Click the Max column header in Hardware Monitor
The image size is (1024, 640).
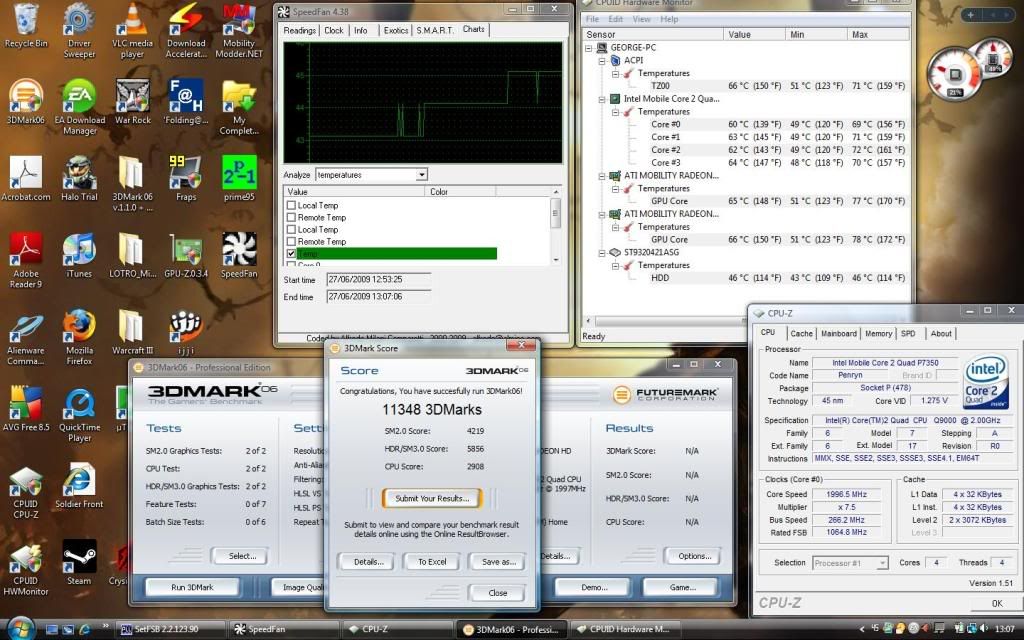point(878,35)
